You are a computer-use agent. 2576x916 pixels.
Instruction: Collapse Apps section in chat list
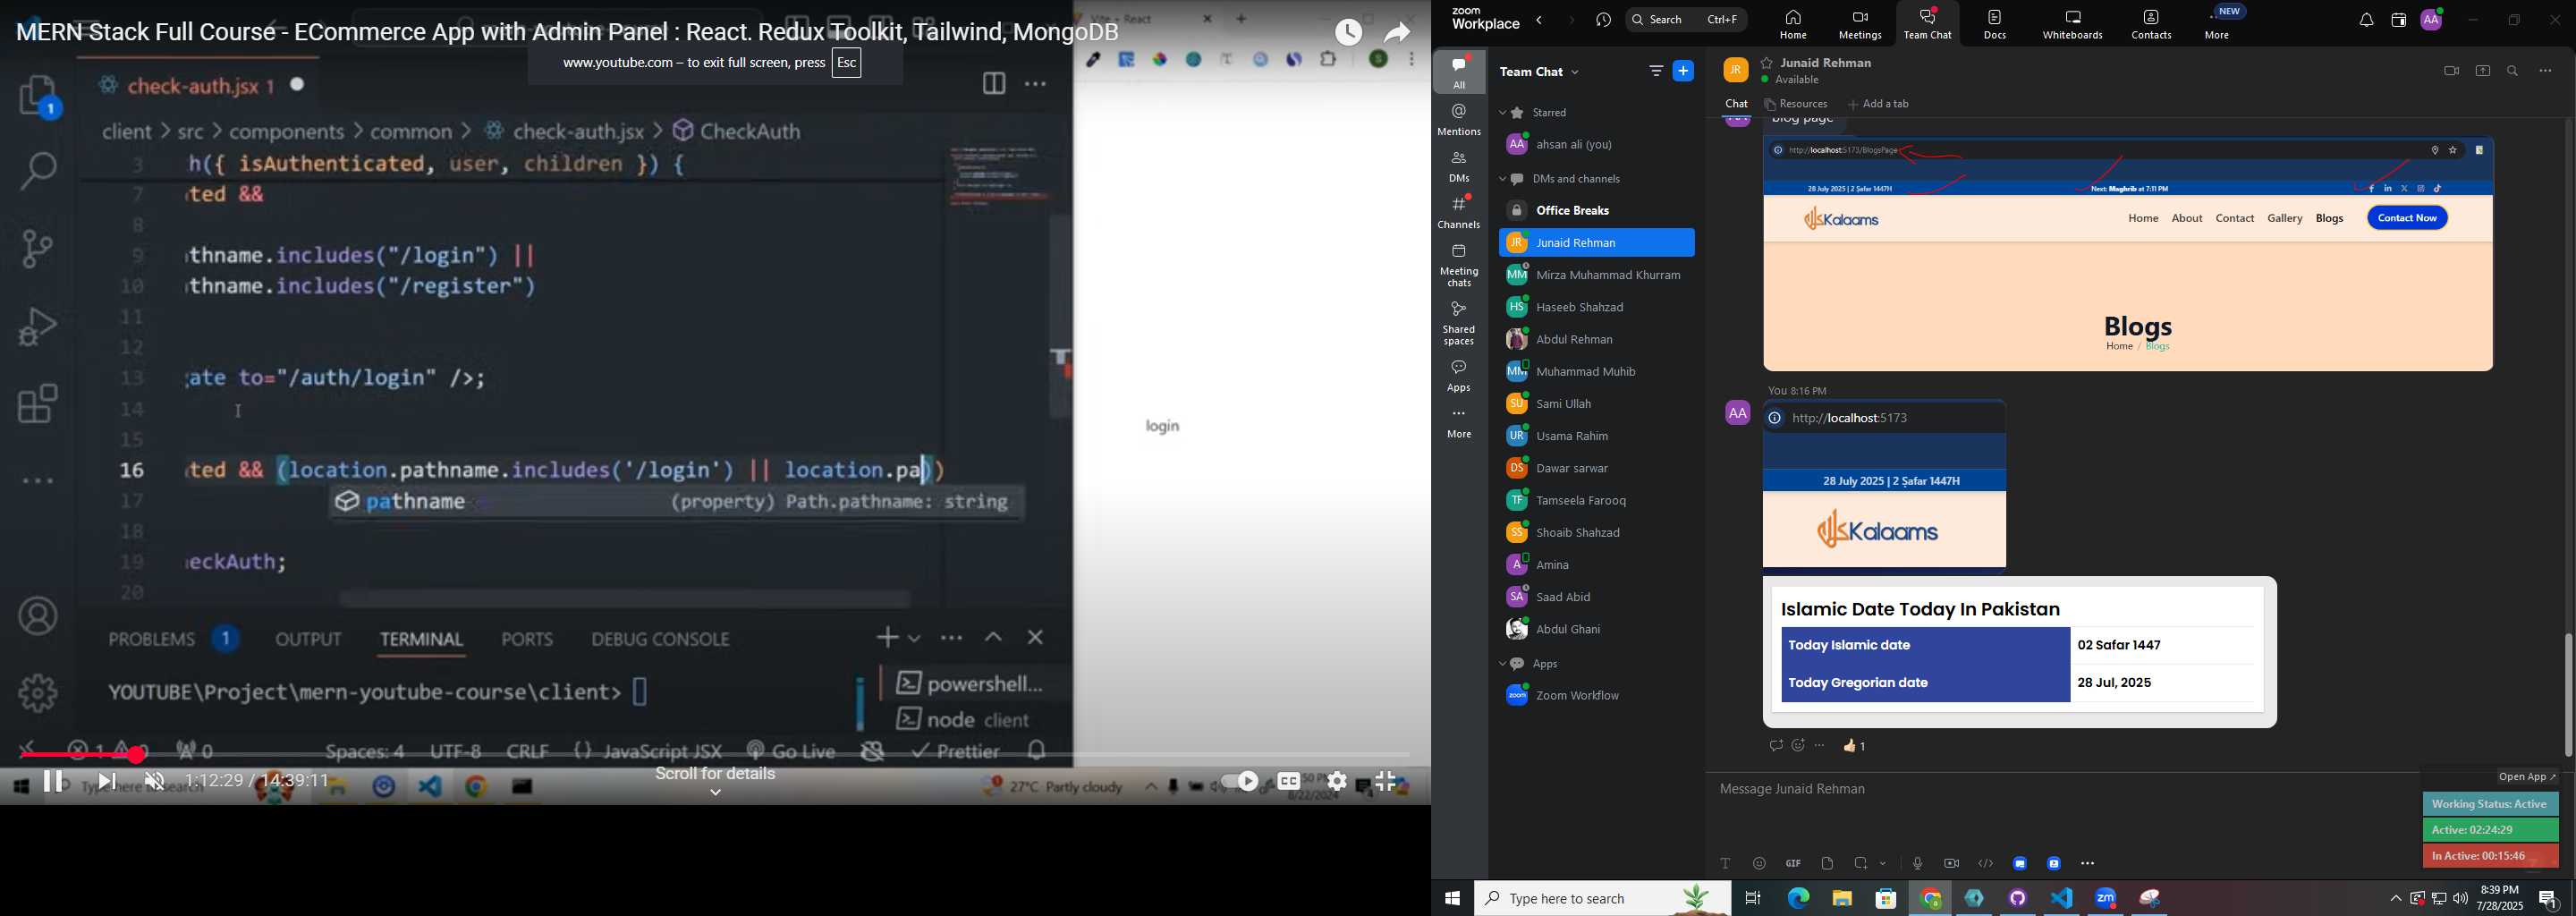click(1502, 664)
